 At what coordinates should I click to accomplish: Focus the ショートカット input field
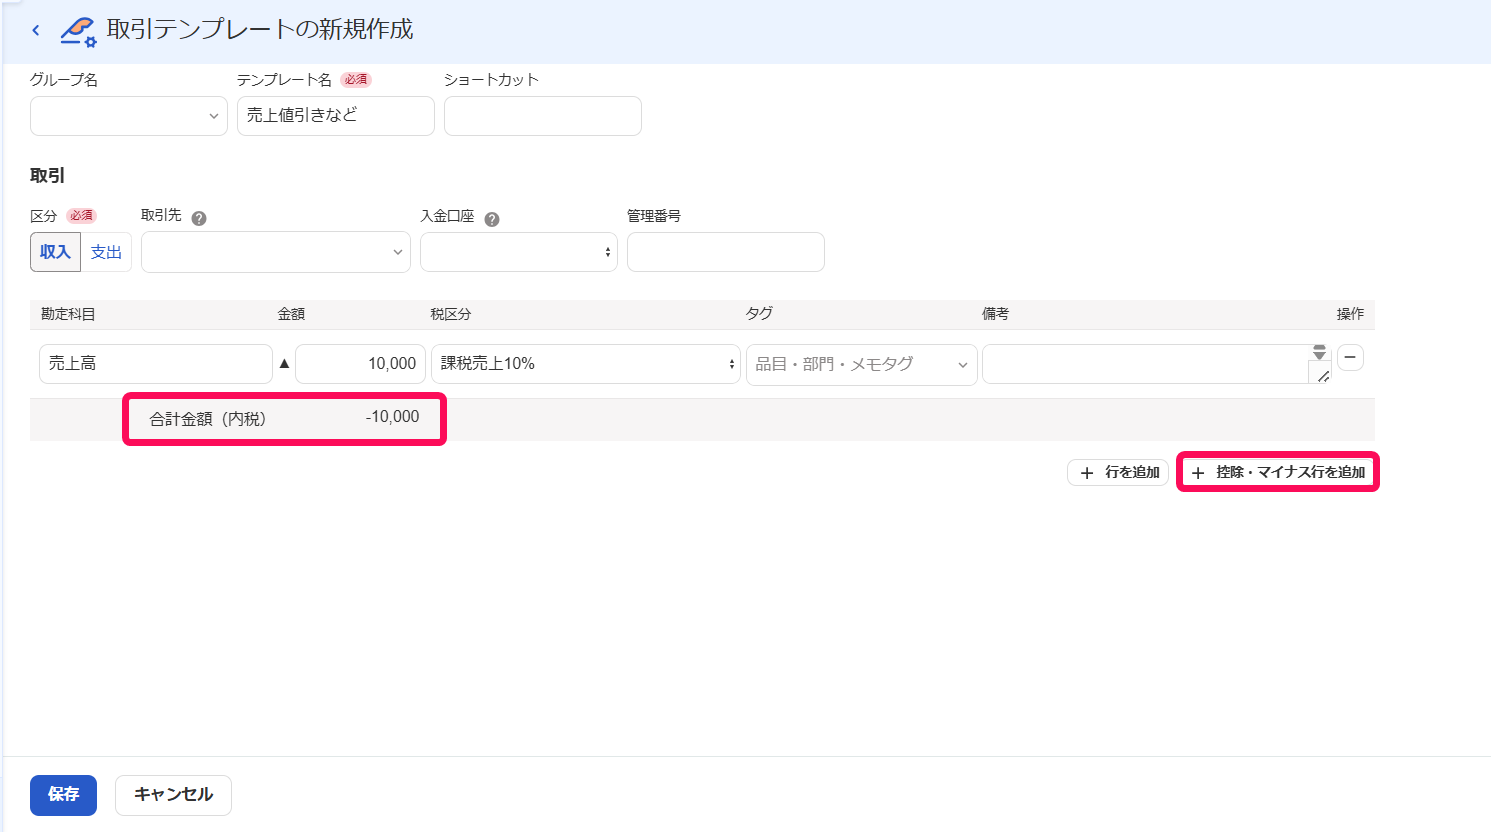[x=543, y=116]
